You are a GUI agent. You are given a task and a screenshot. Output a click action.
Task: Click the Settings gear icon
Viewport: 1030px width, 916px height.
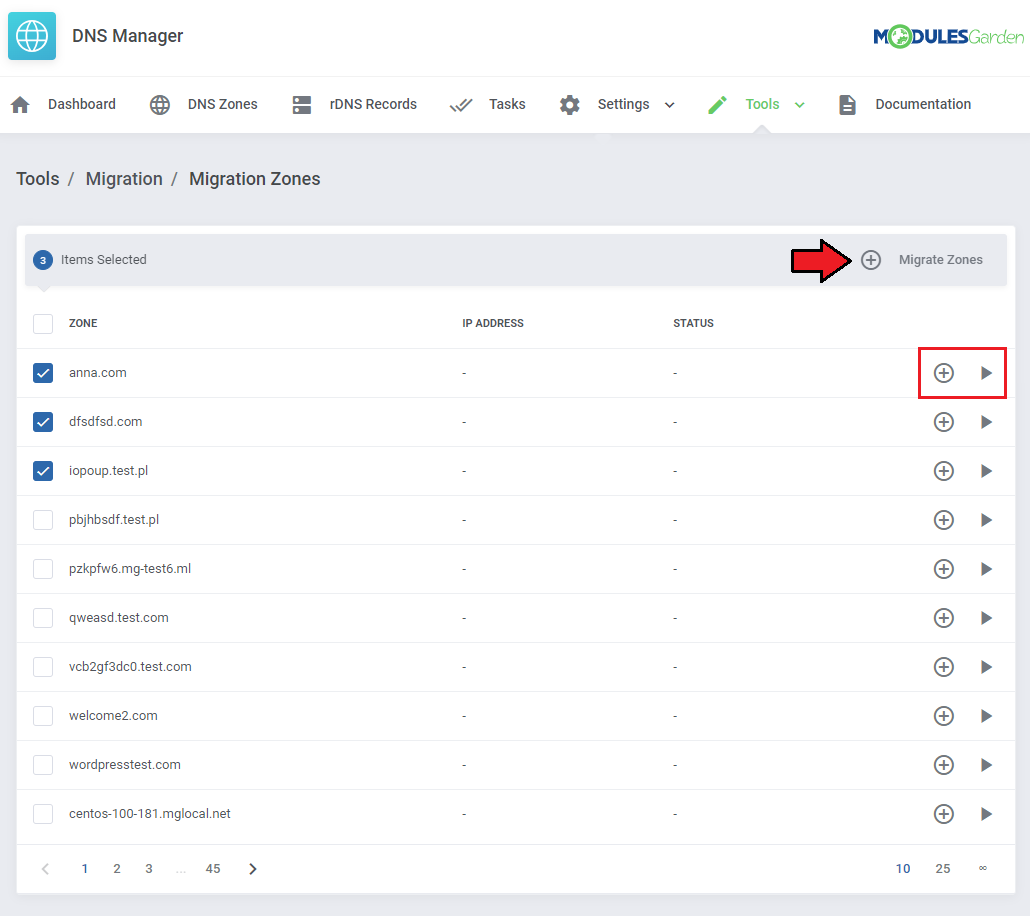pos(570,104)
